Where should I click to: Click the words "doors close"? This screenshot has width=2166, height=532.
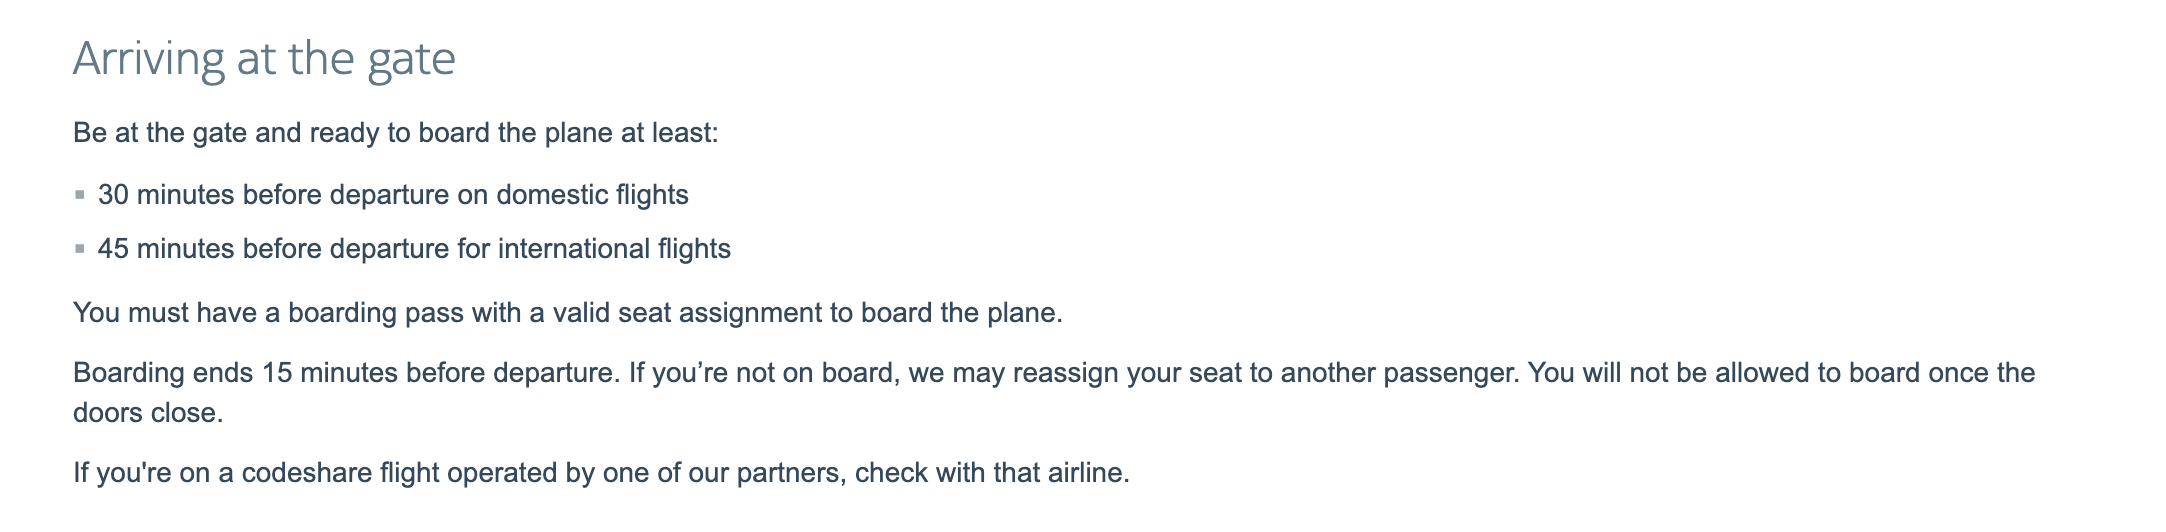pos(146,413)
